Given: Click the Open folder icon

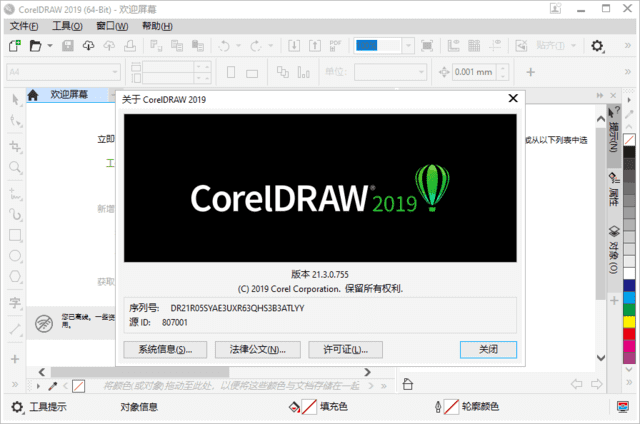Looking at the screenshot, I should tap(35, 46).
